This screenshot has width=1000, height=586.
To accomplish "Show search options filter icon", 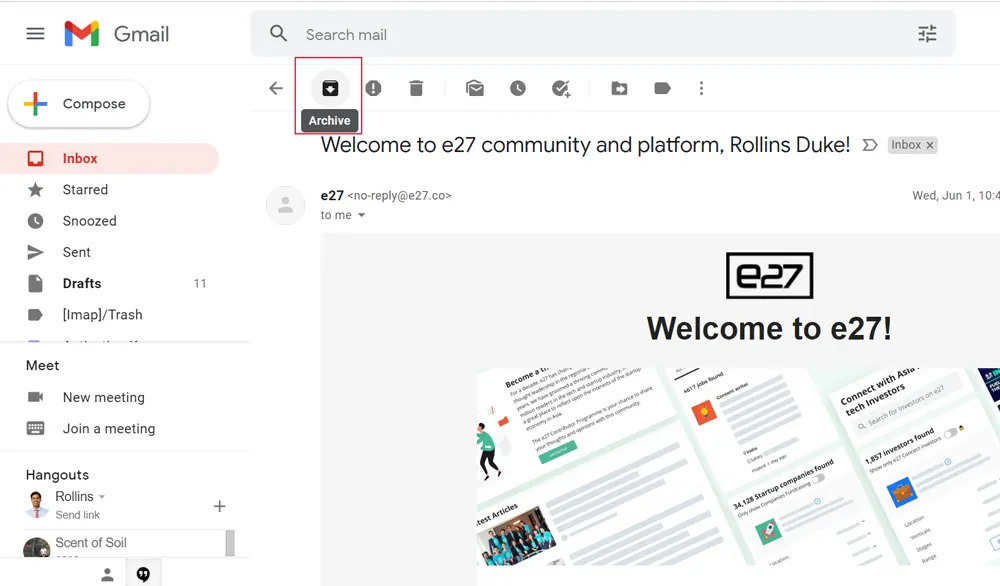I will 927,34.
